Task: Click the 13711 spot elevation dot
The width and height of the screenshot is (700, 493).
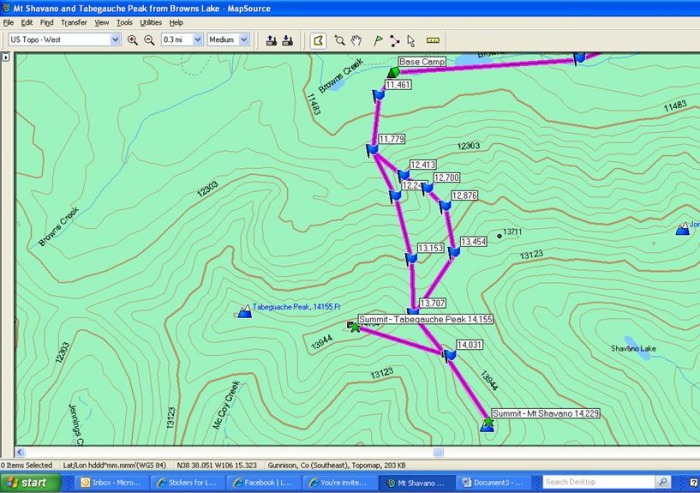Action: [x=499, y=236]
